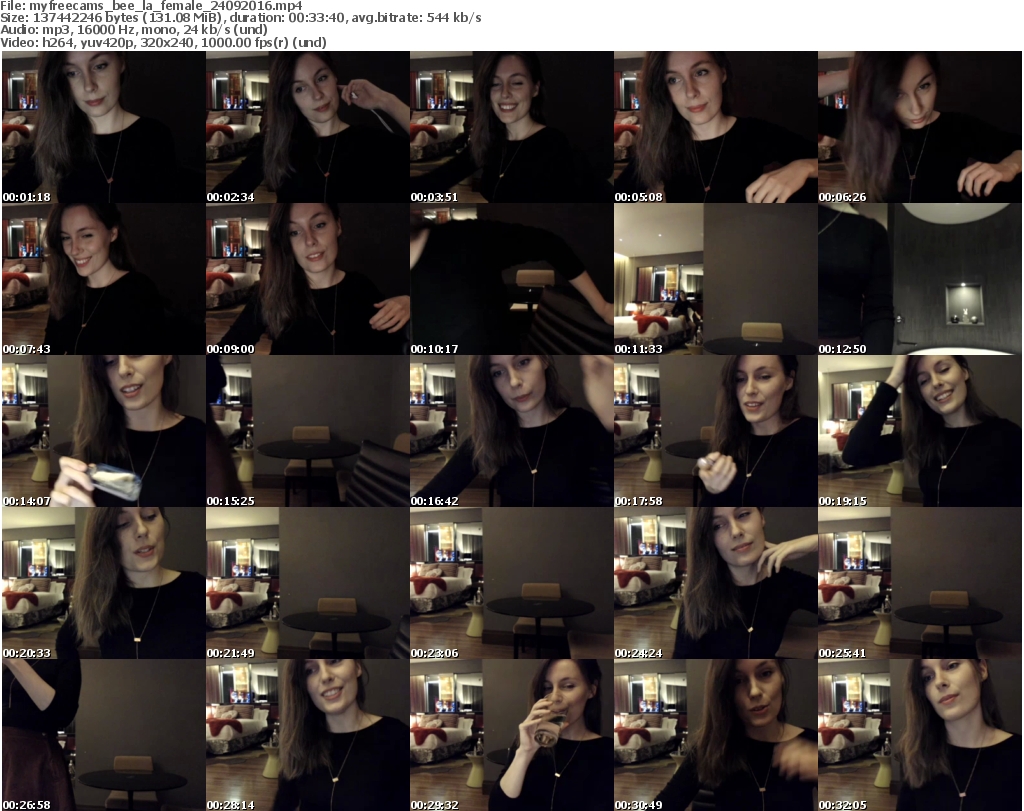1024x811 pixels.
Task: Click the thumbnail timestamped 00:10:17
Action: click(x=511, y=279)
